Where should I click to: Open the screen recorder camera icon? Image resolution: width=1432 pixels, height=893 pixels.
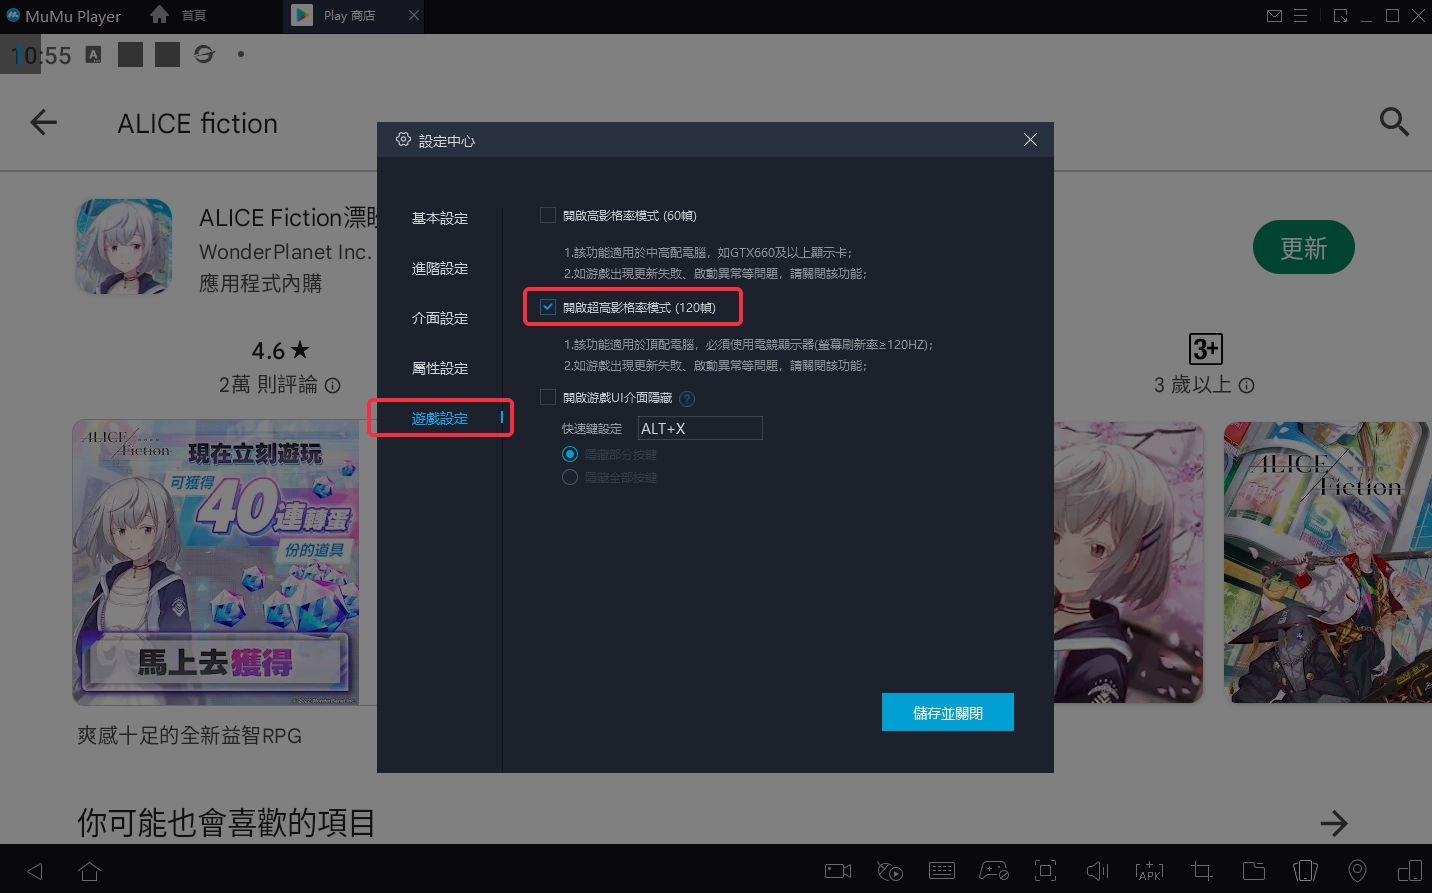tap(837, 871)
